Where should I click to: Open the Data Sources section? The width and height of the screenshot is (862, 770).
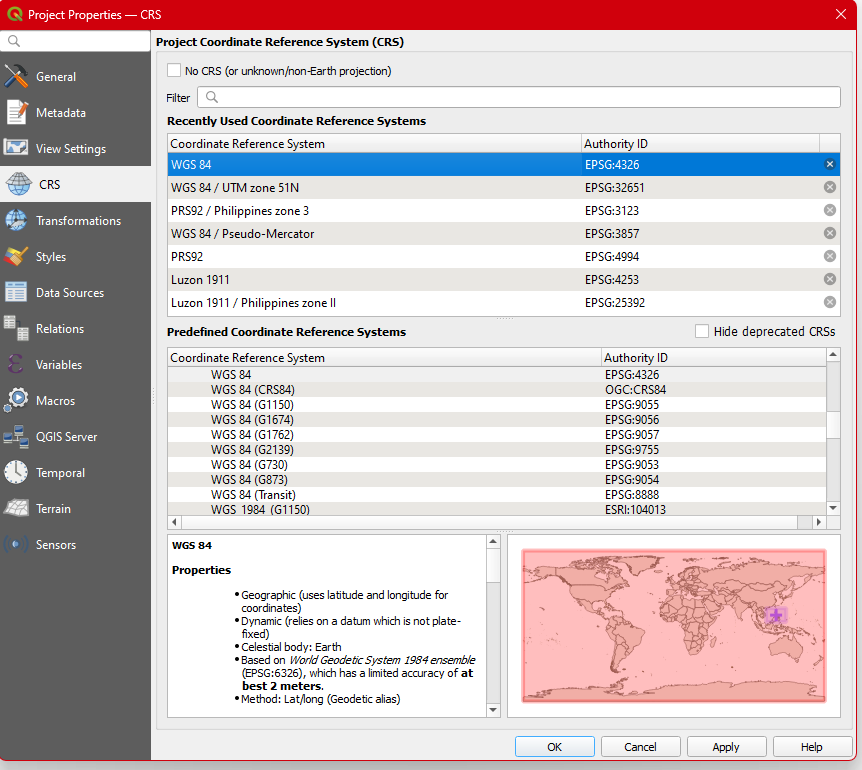[69, 293]
